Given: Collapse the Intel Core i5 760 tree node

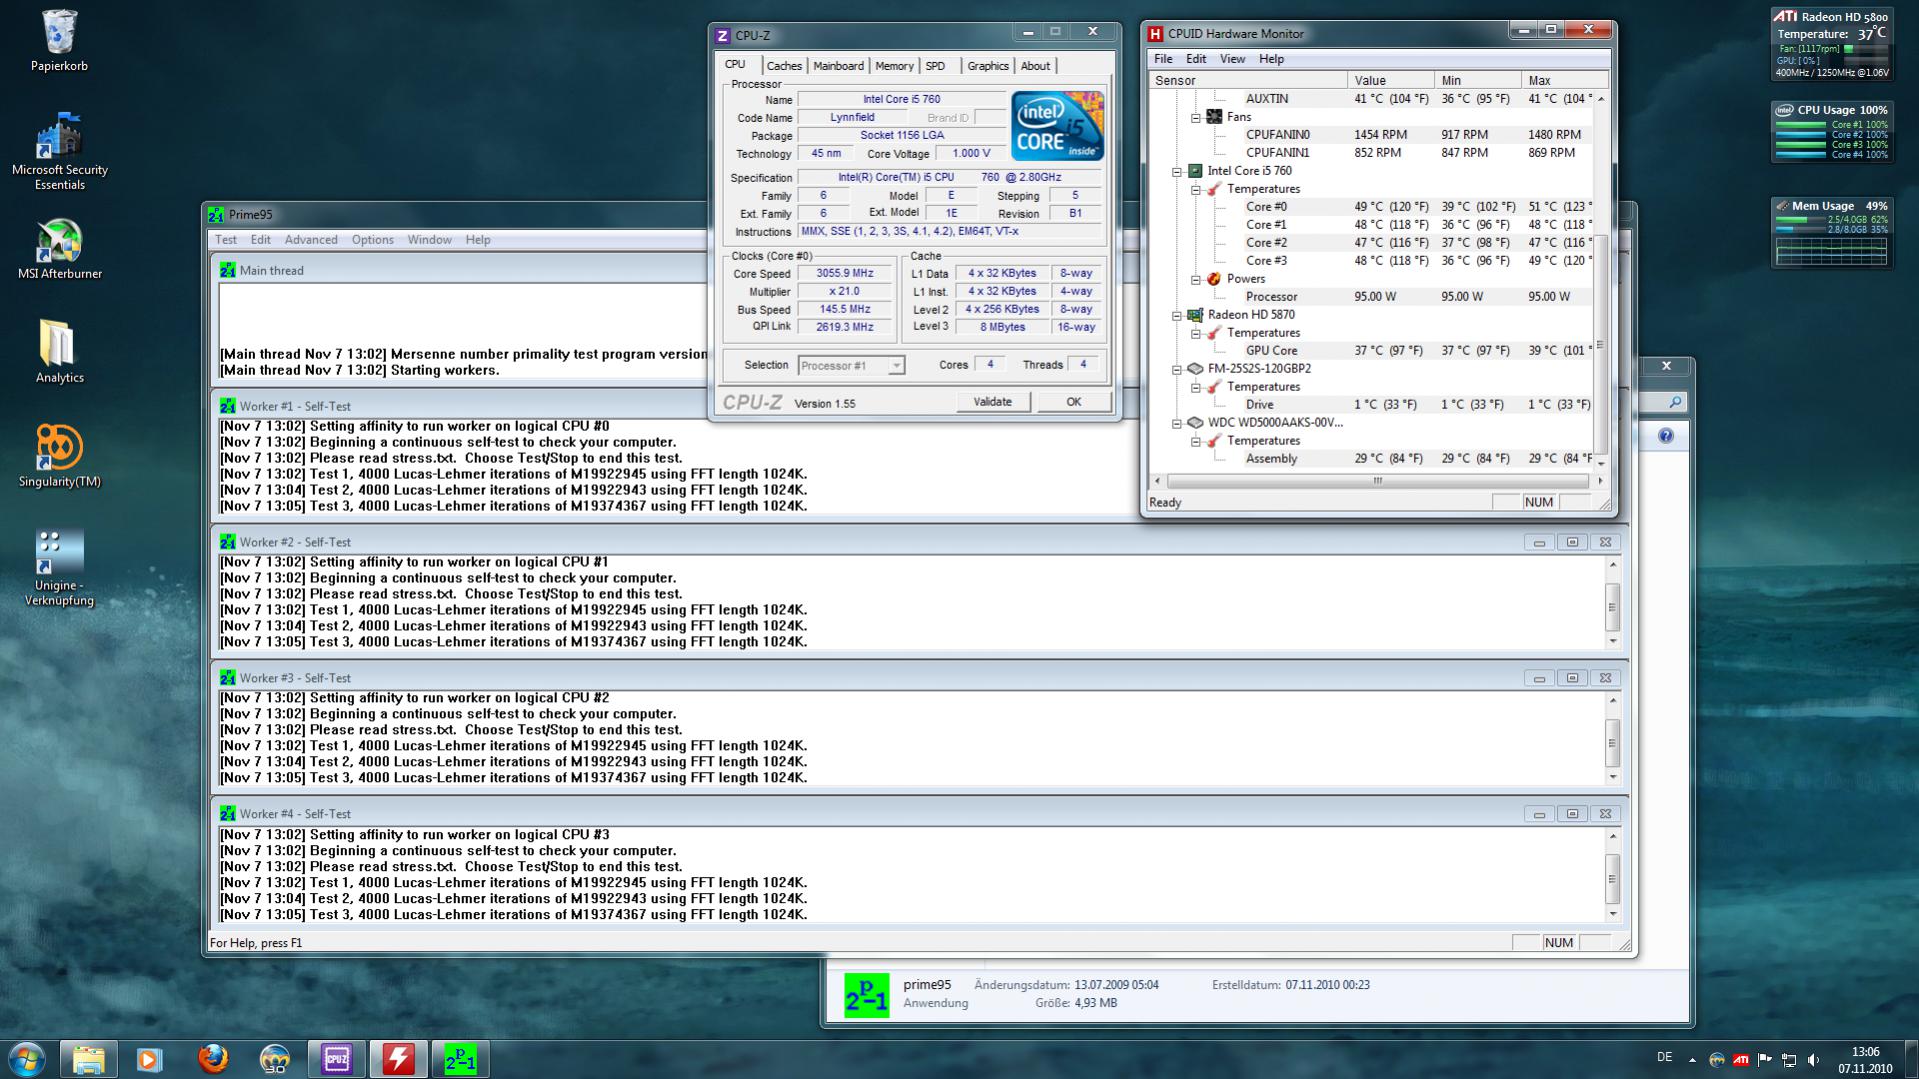Looking at the screenshot, I should click(1177, 171).
